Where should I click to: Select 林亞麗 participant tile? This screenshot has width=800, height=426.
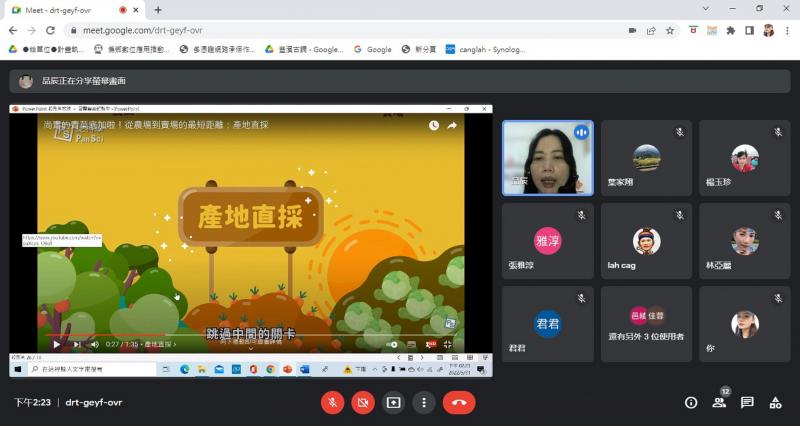tap(745, 241)
